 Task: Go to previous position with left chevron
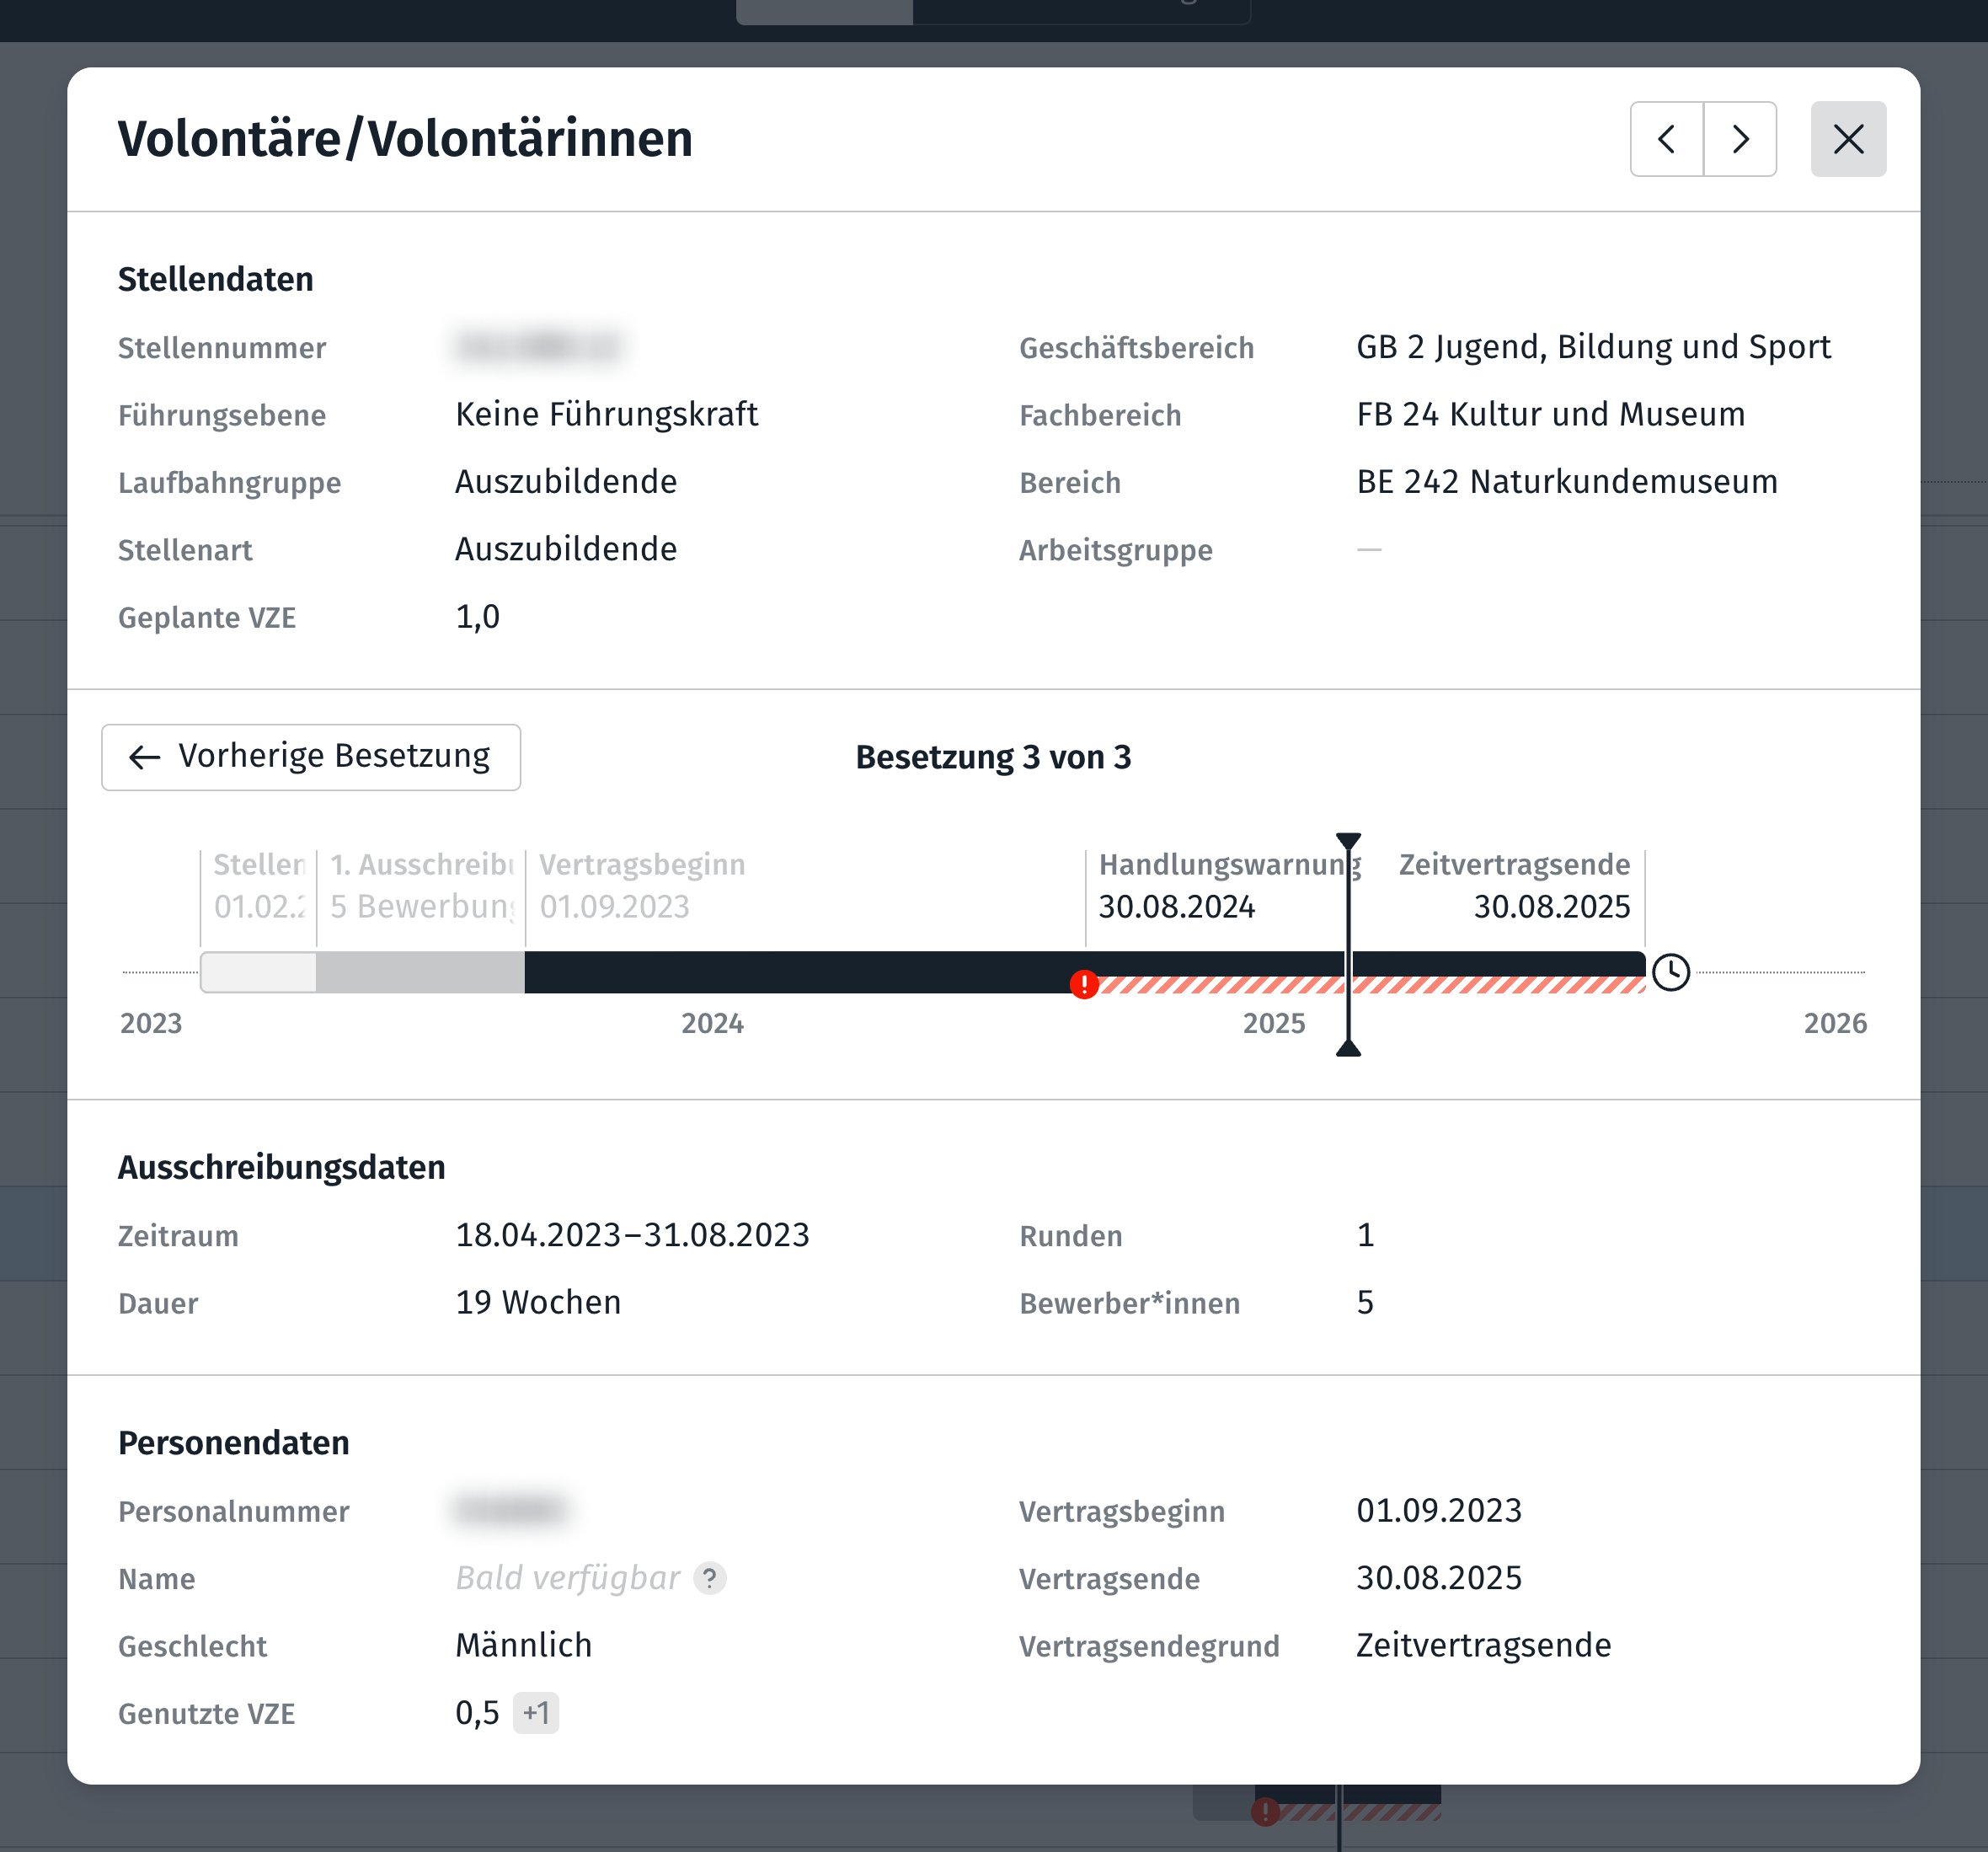[x=1666, y=139]
